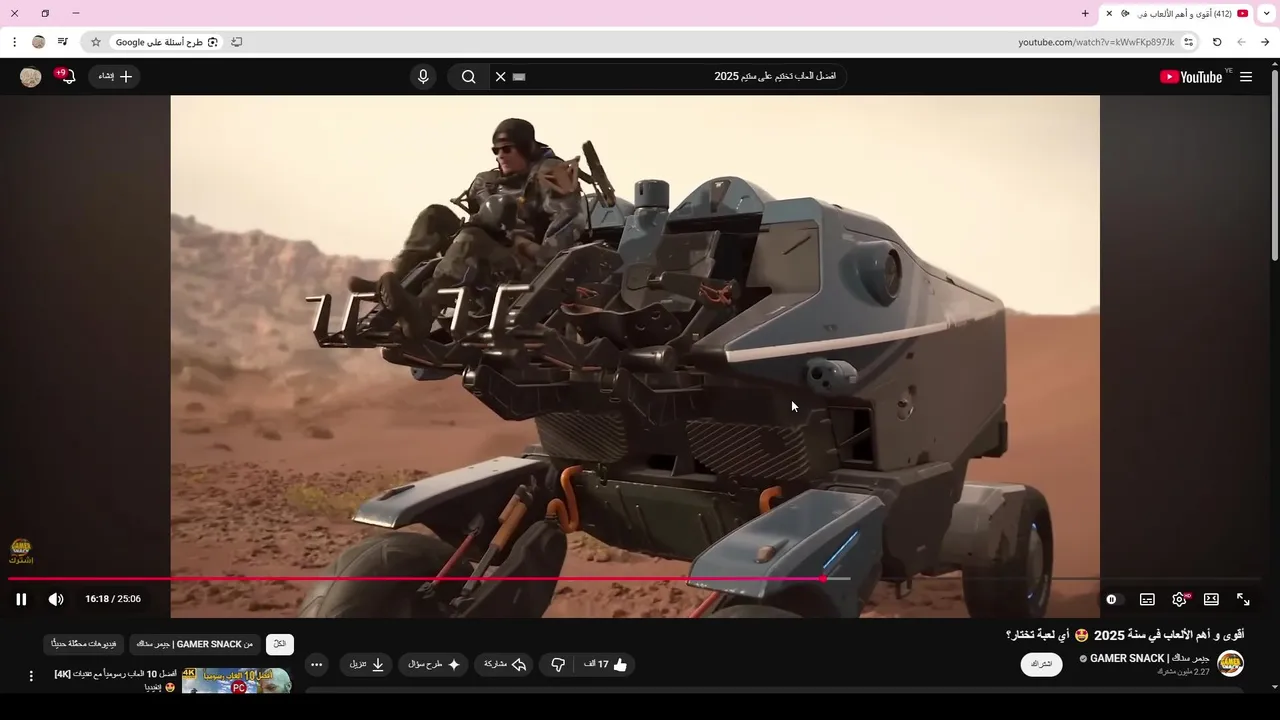Select 'من GAMER SNACK' filter chip

[195, 644]
